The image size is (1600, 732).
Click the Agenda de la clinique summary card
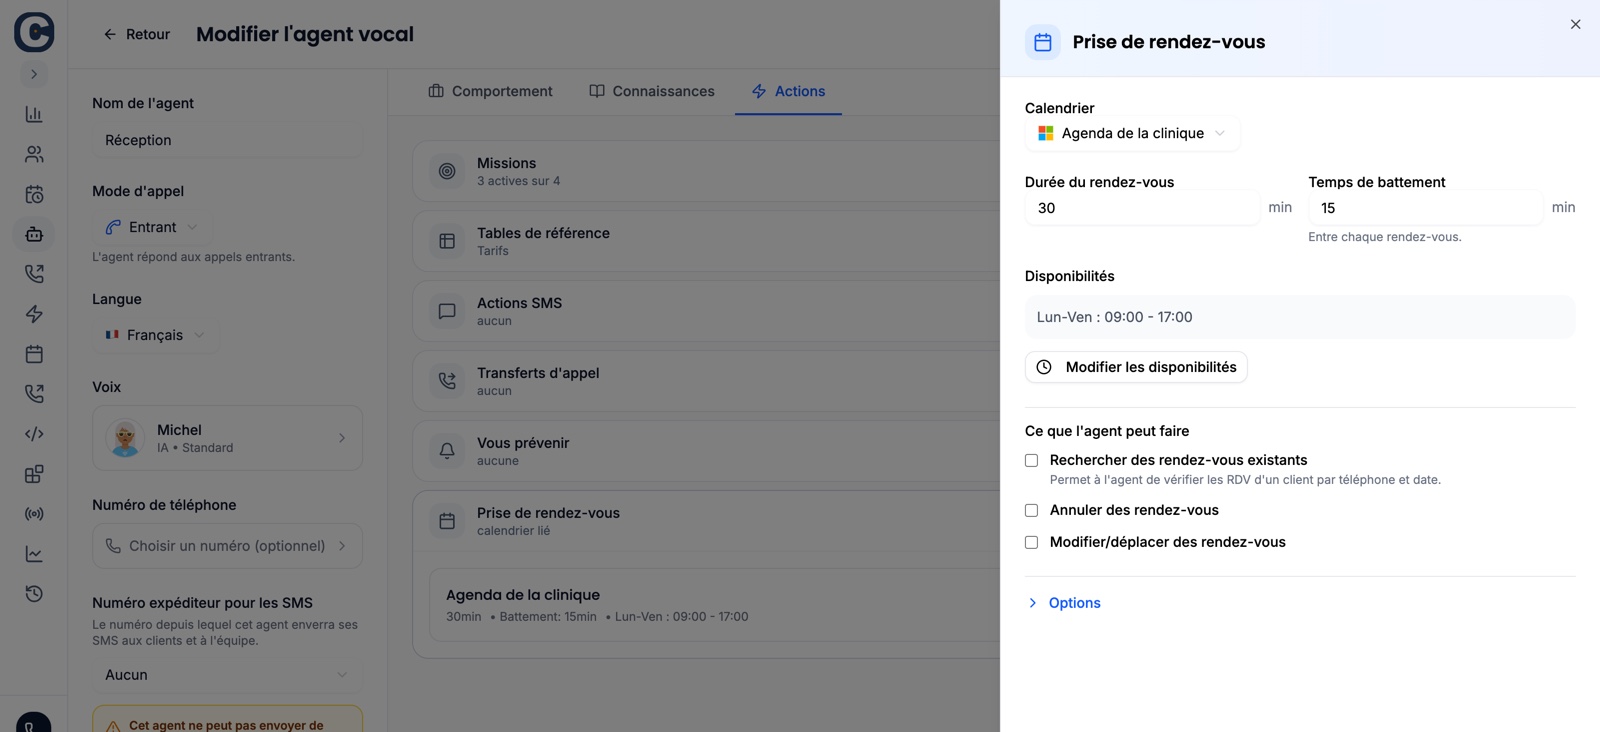click(x=714, y=605)
